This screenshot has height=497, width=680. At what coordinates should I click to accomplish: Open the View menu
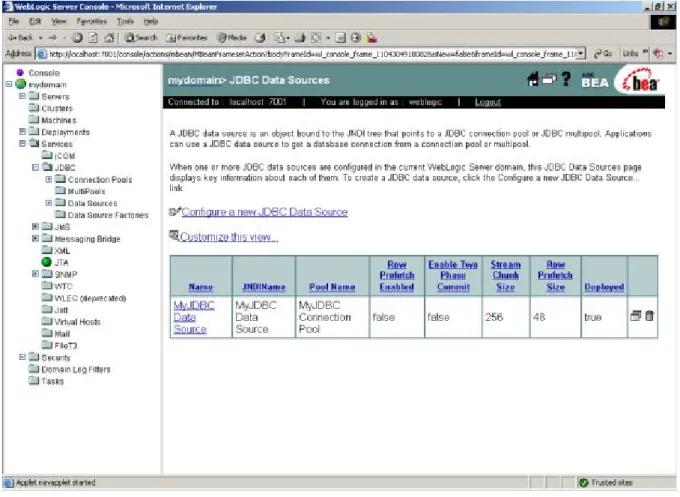click(59, 21)
